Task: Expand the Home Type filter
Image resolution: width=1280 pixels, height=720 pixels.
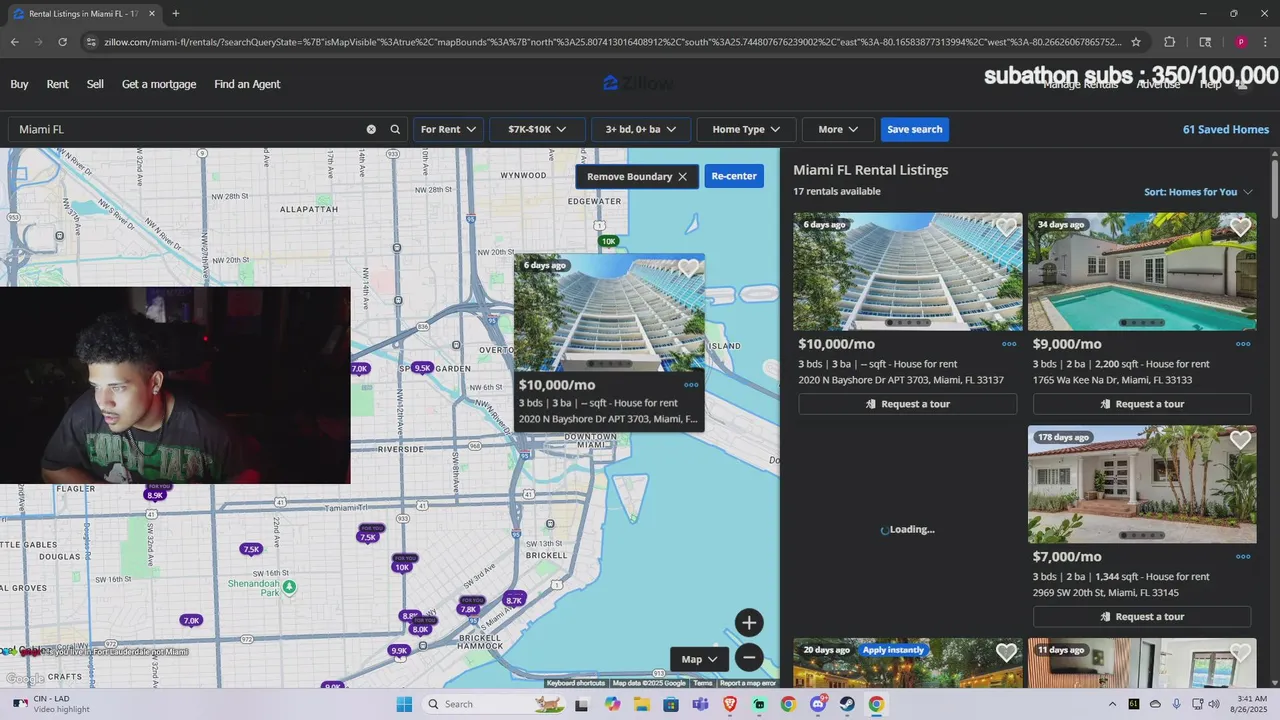Action: (746, 129)
